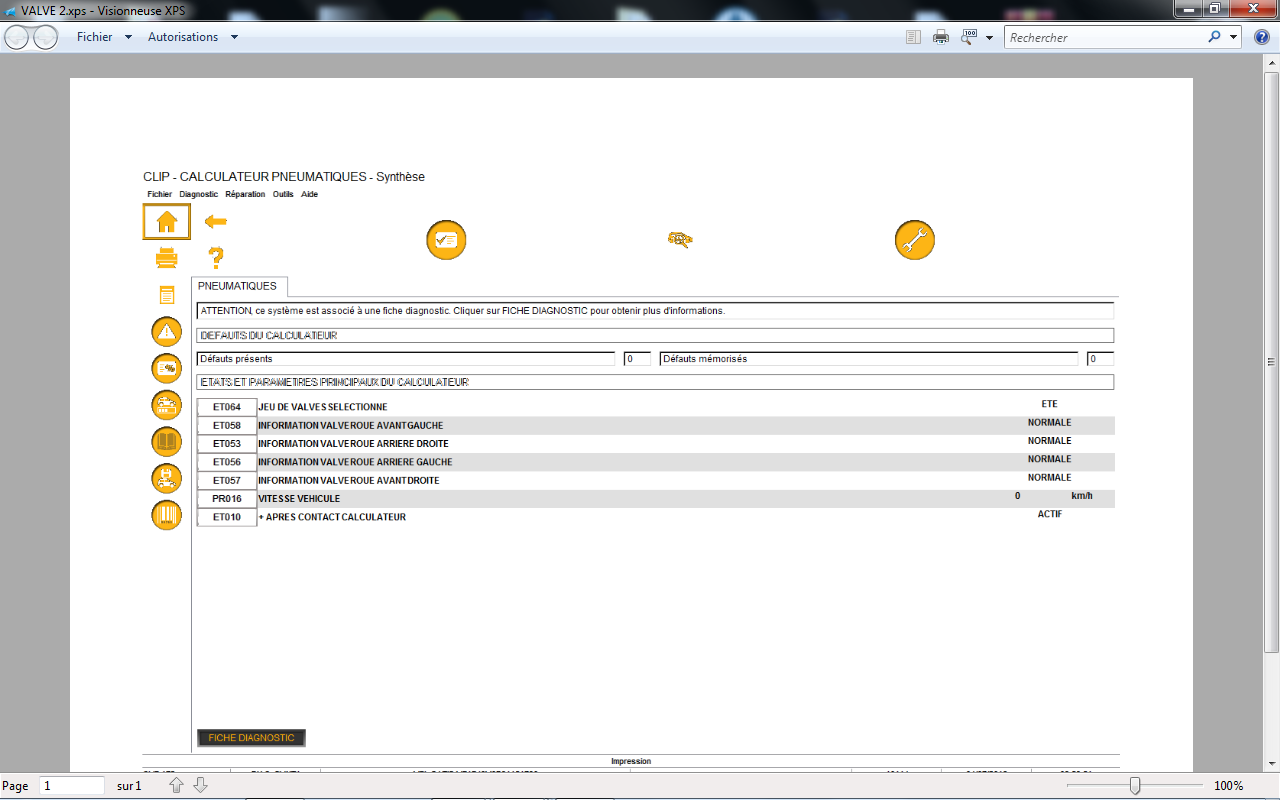Click the orange question mark help icon
This screenshot has height=800, width=1280.
click(215, 258)
